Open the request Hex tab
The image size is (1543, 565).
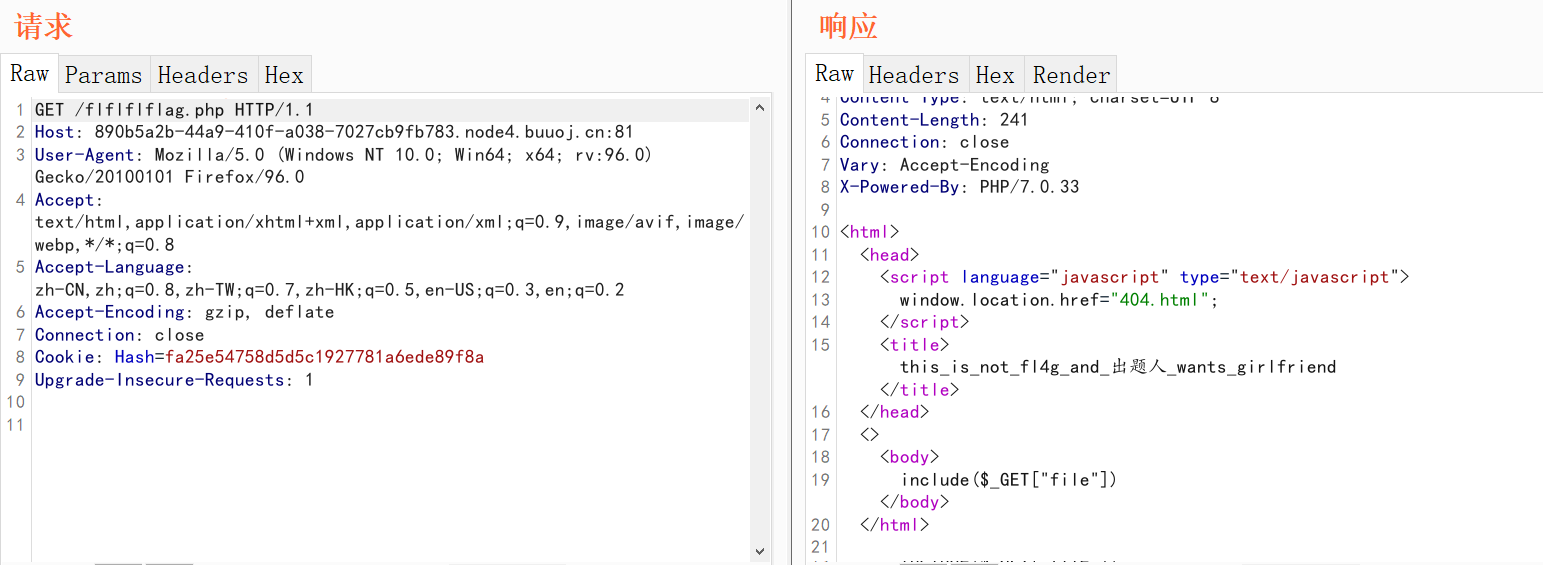click(x=284, y=75)
